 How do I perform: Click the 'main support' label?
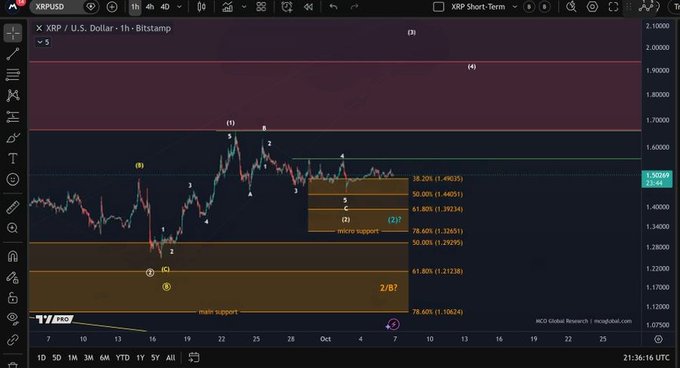218,312
